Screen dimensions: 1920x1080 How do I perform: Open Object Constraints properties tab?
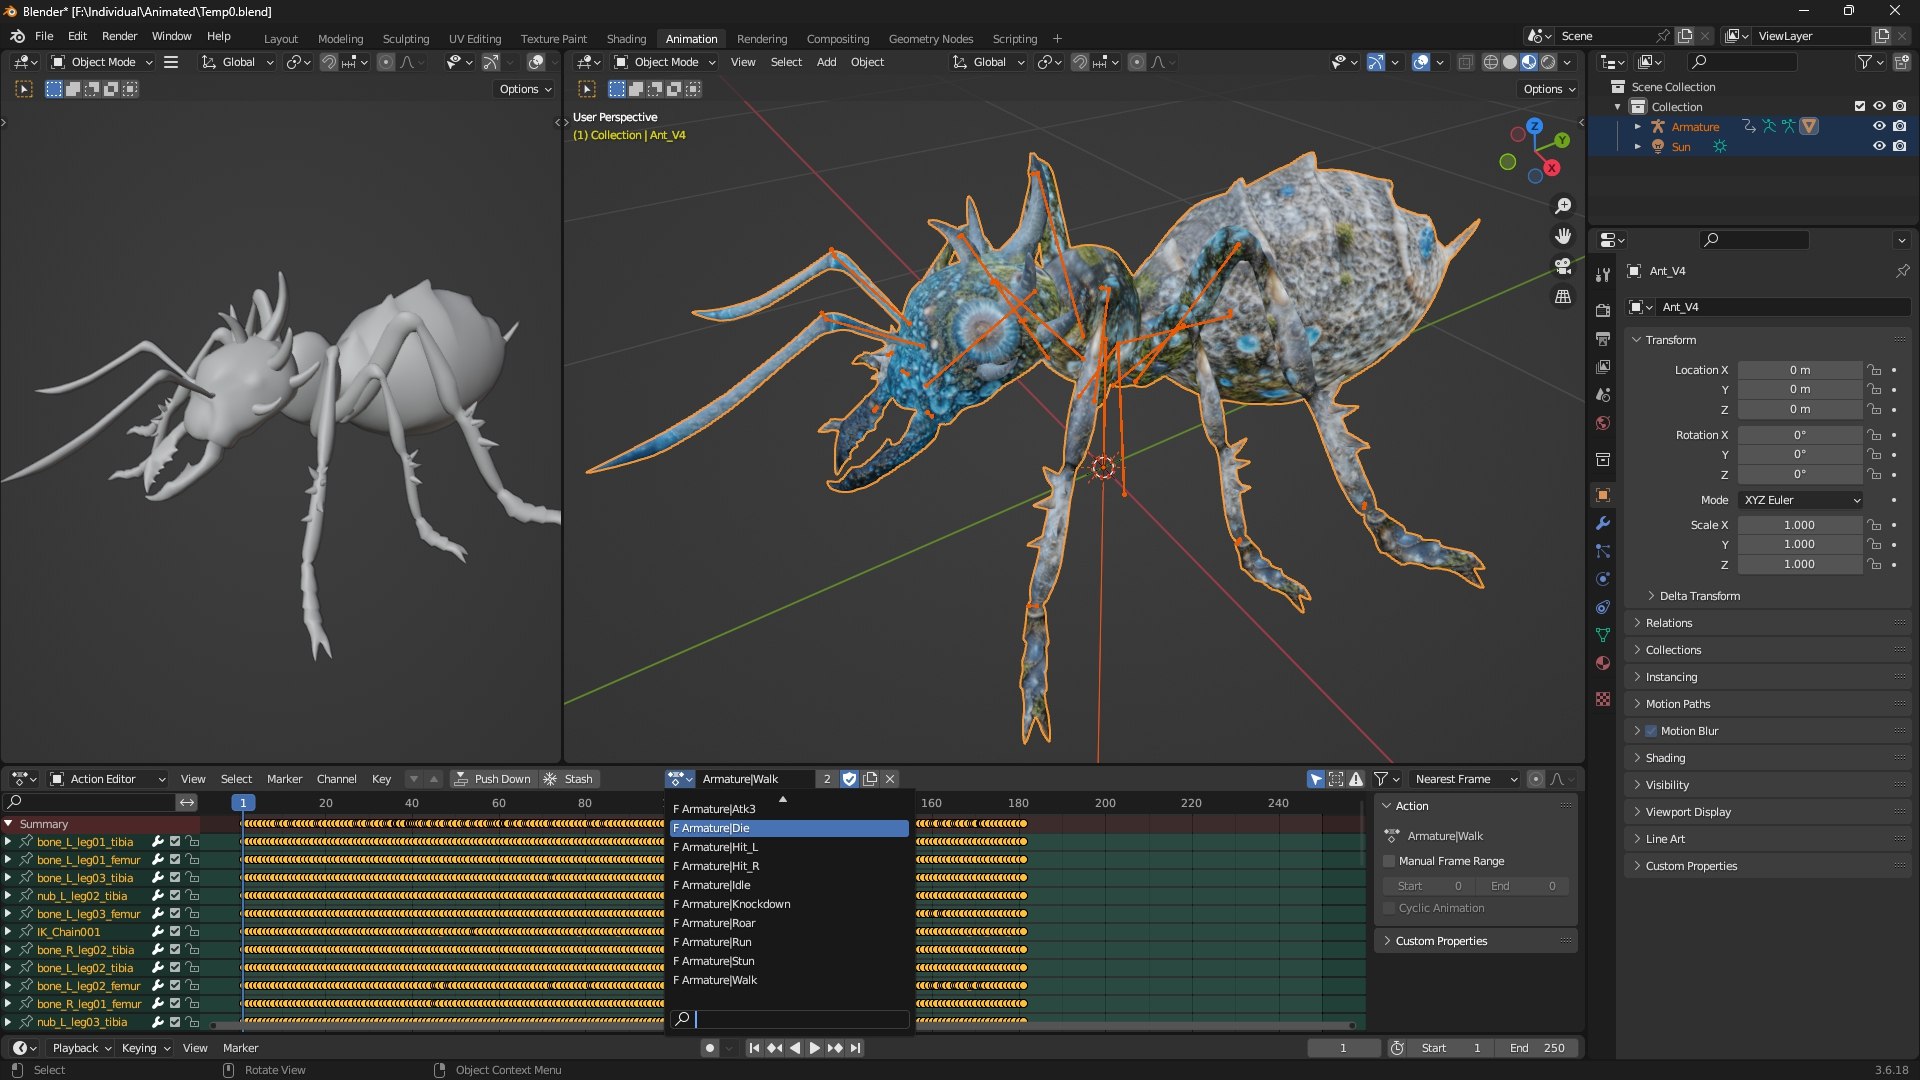1603,607
